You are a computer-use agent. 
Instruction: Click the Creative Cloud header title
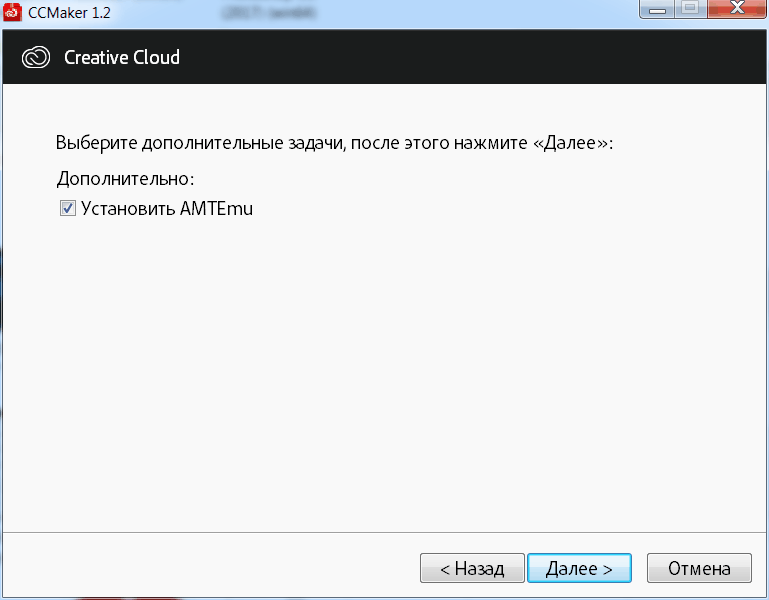pos(122,57)
